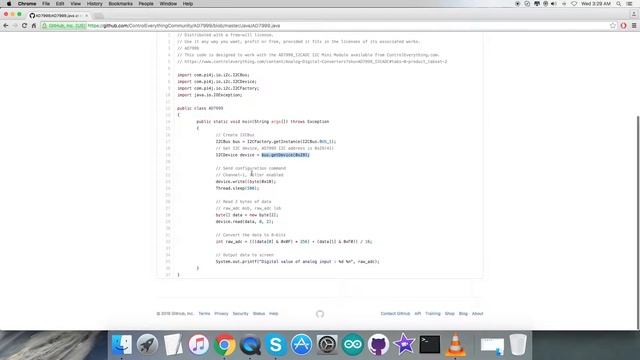Open the red Opera-style extension icon

tap(623, 26)
